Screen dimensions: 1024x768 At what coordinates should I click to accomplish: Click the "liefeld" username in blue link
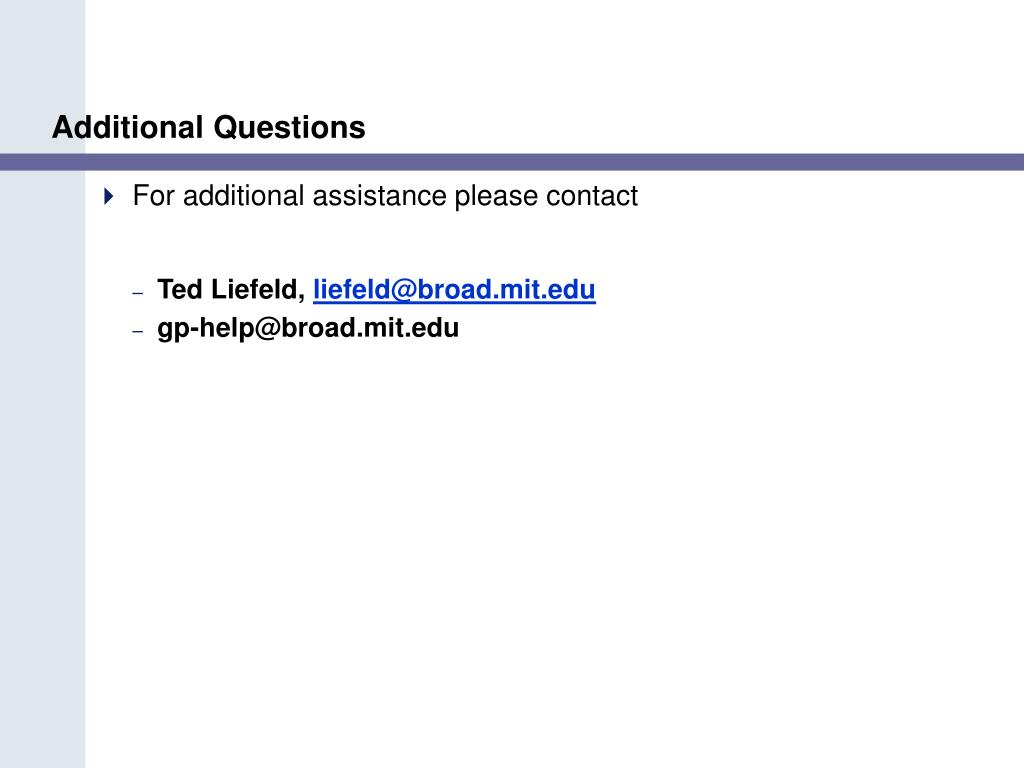tap(351, 289)
